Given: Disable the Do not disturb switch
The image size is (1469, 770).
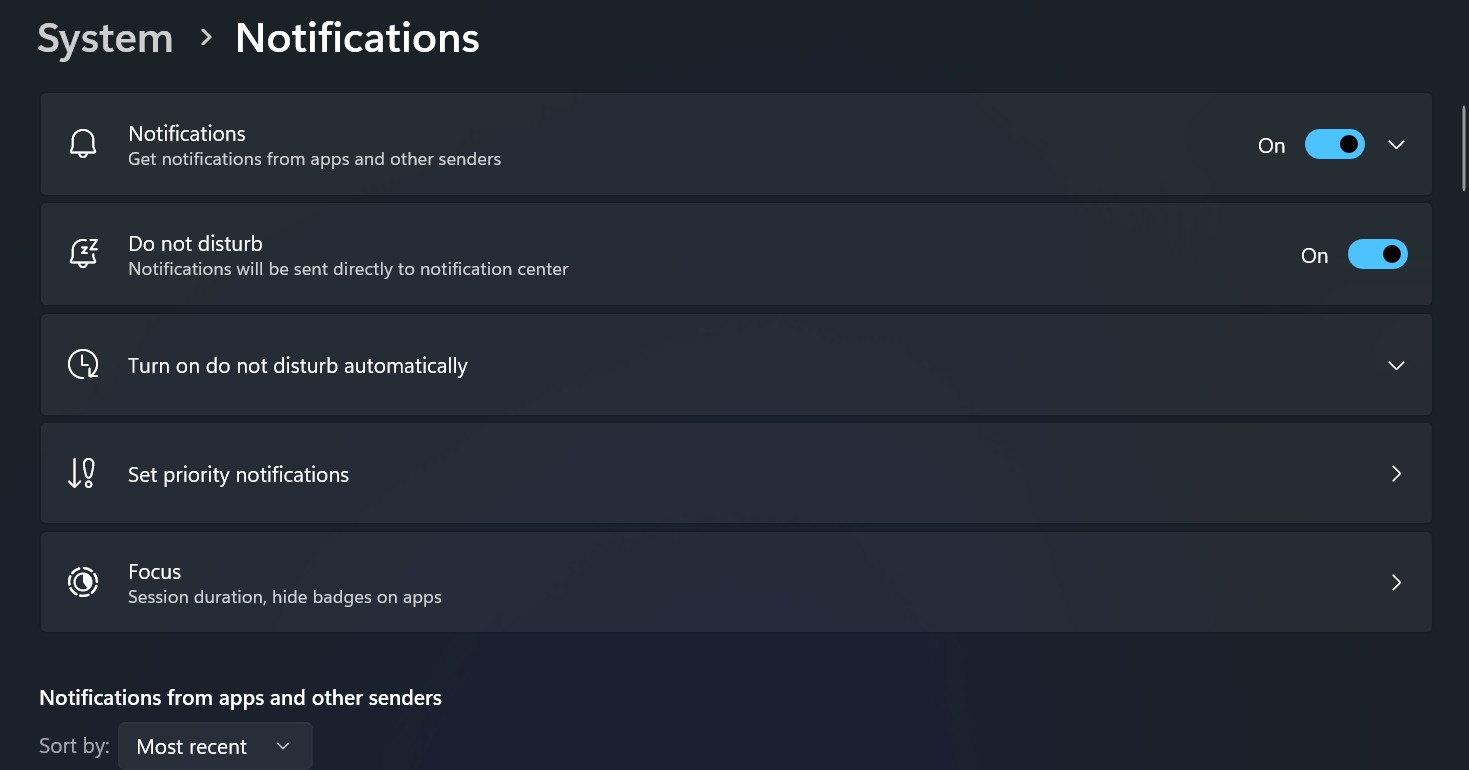Looking at the screenshot, I should [1377, 255].
